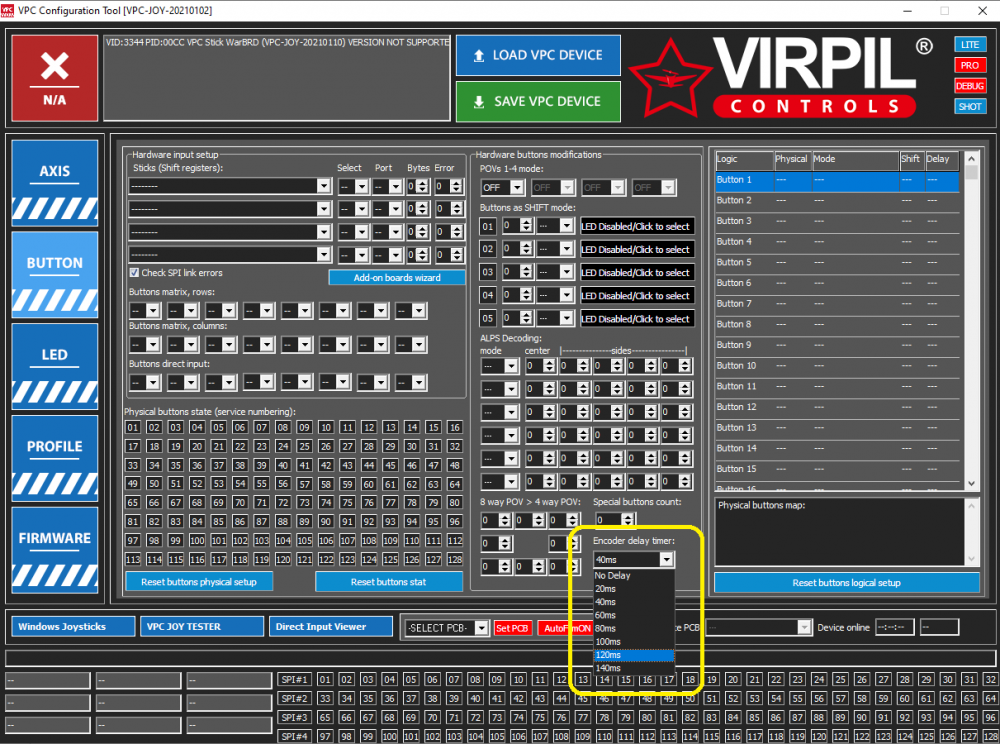Click the SHOT button

[970, 106]
